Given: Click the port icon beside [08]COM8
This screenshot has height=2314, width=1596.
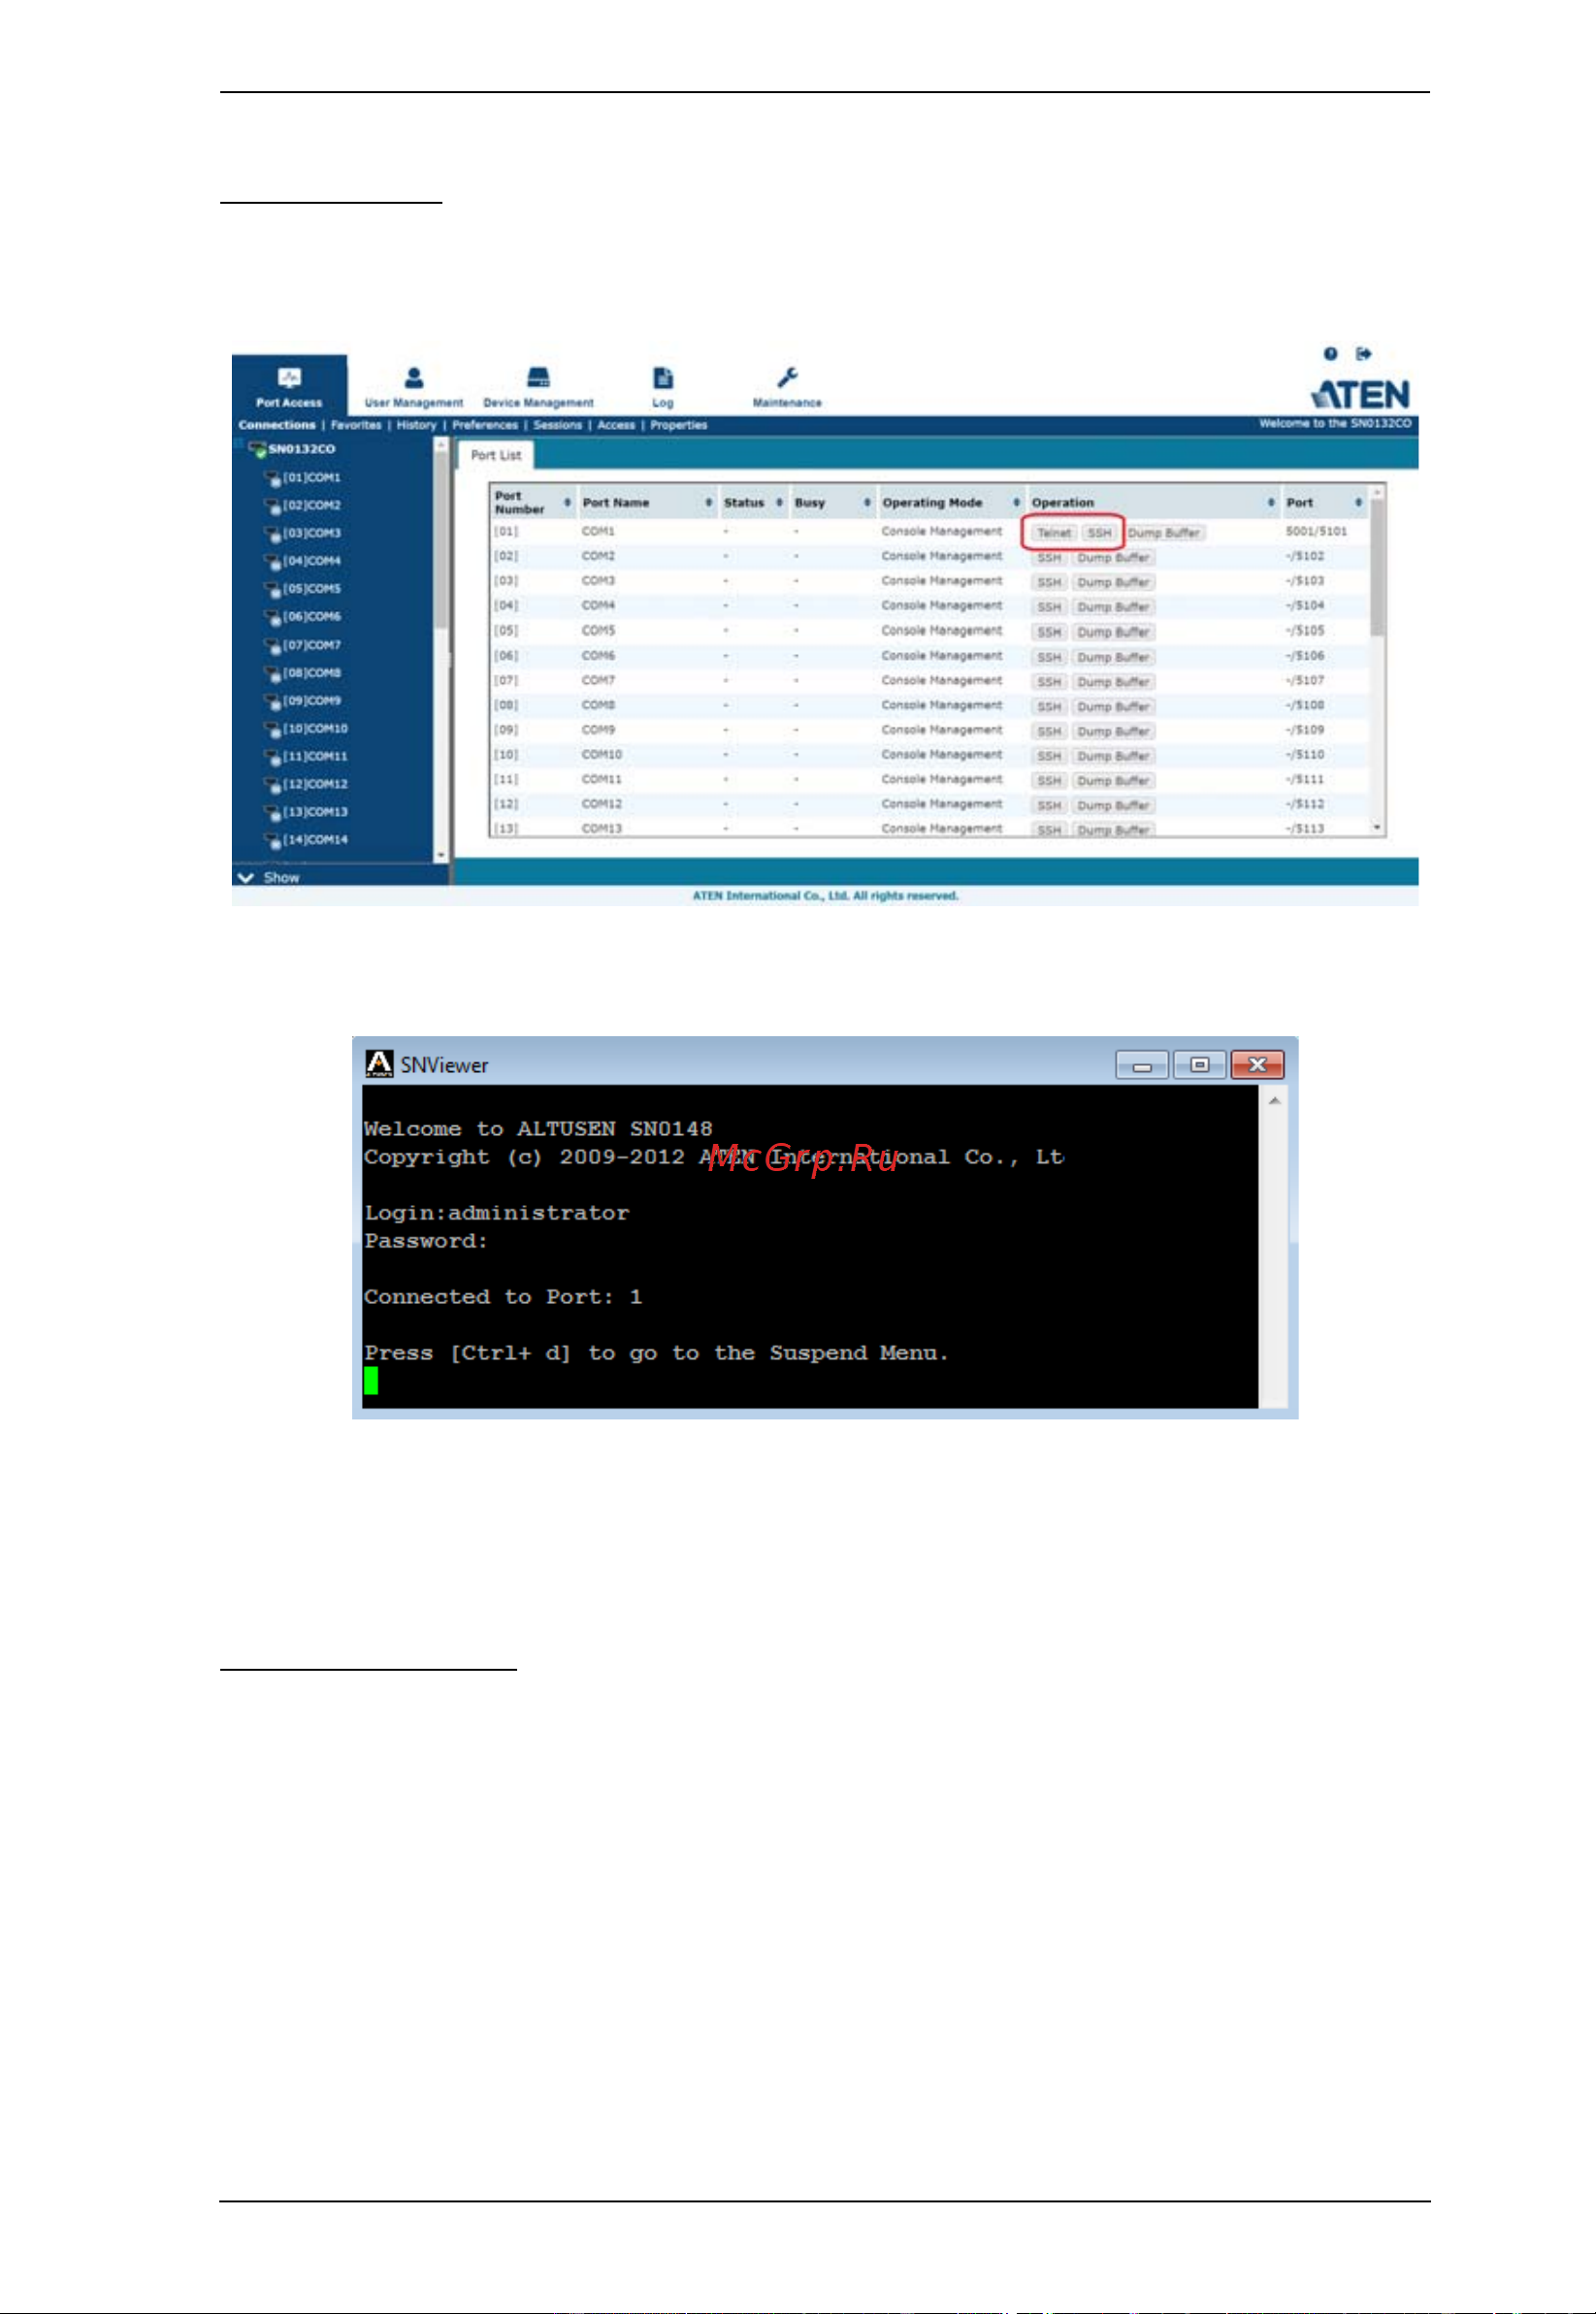Looking at the screenshot, I should [273, 675].
